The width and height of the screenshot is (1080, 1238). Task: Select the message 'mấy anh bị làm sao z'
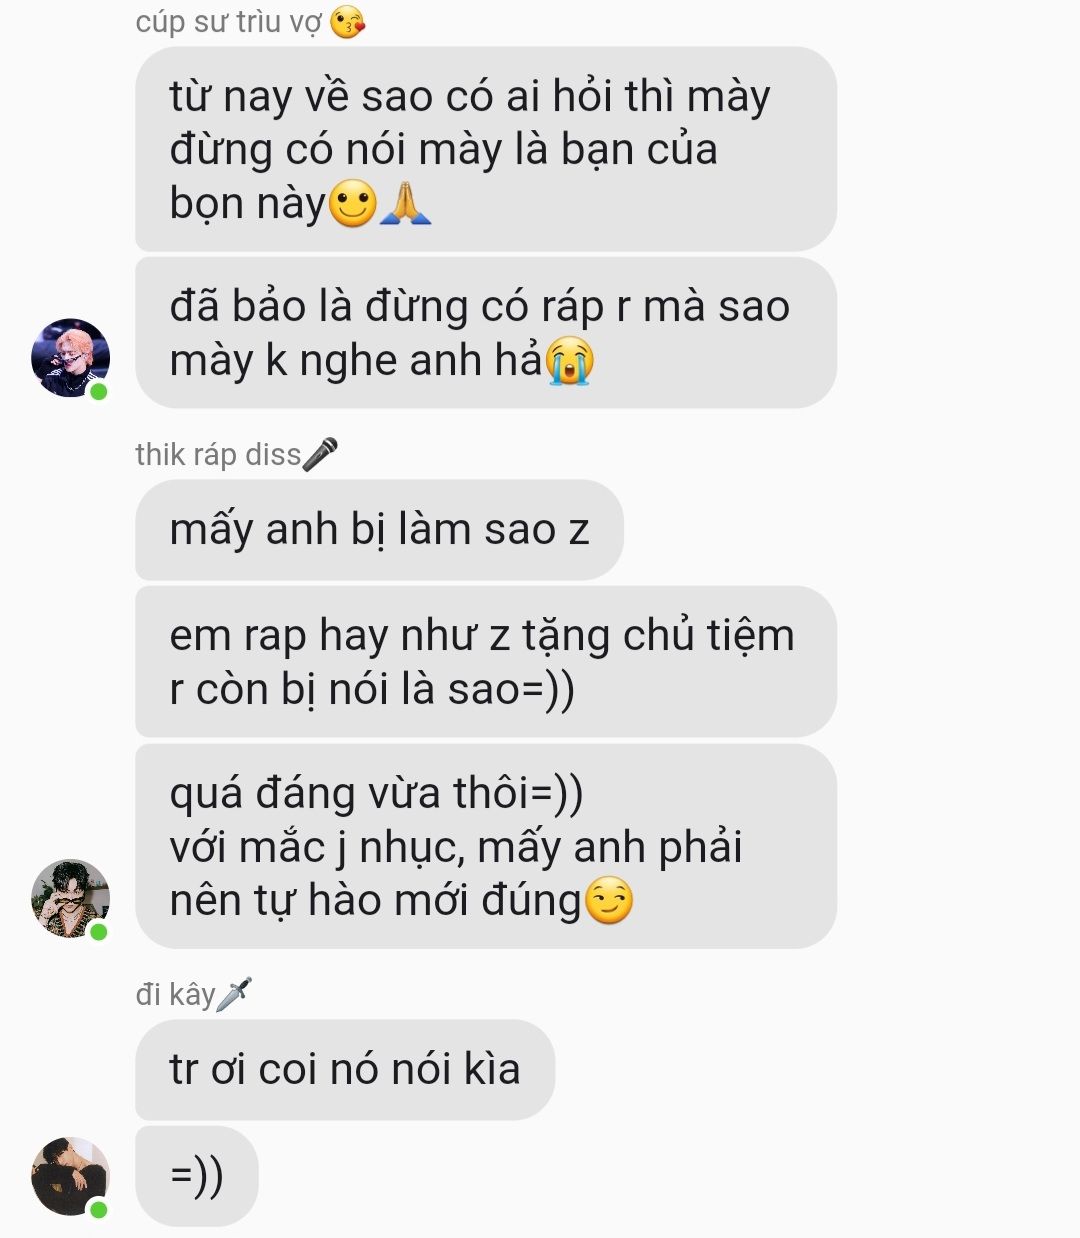click(379, 529)
